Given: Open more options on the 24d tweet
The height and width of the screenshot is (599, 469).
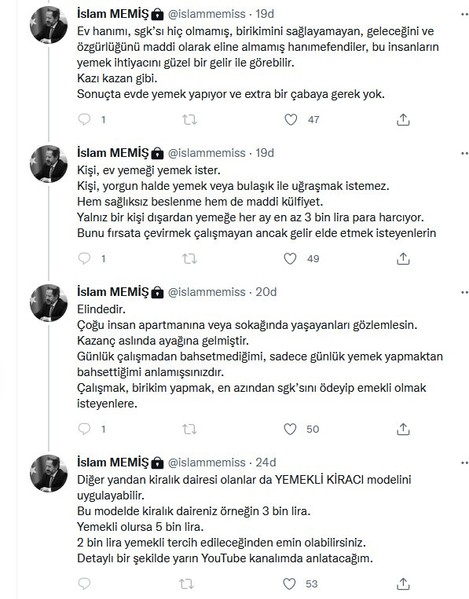Looking at the screenshot, I should pos(464,463).
